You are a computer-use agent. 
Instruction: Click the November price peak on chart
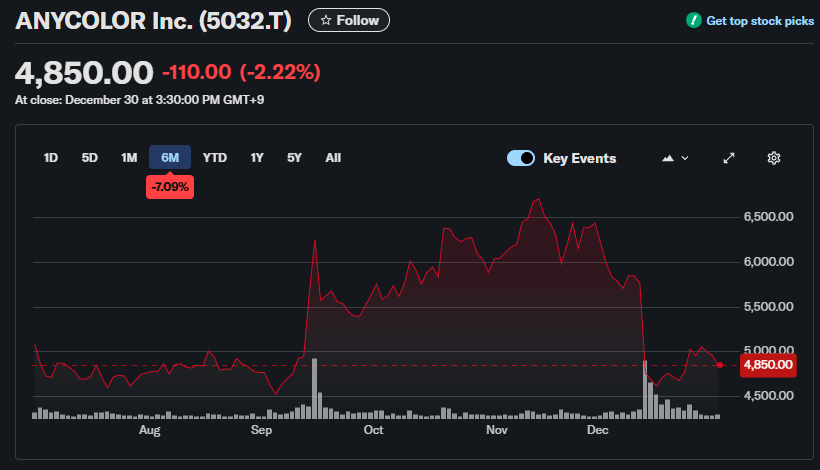(x=538, y=200)
